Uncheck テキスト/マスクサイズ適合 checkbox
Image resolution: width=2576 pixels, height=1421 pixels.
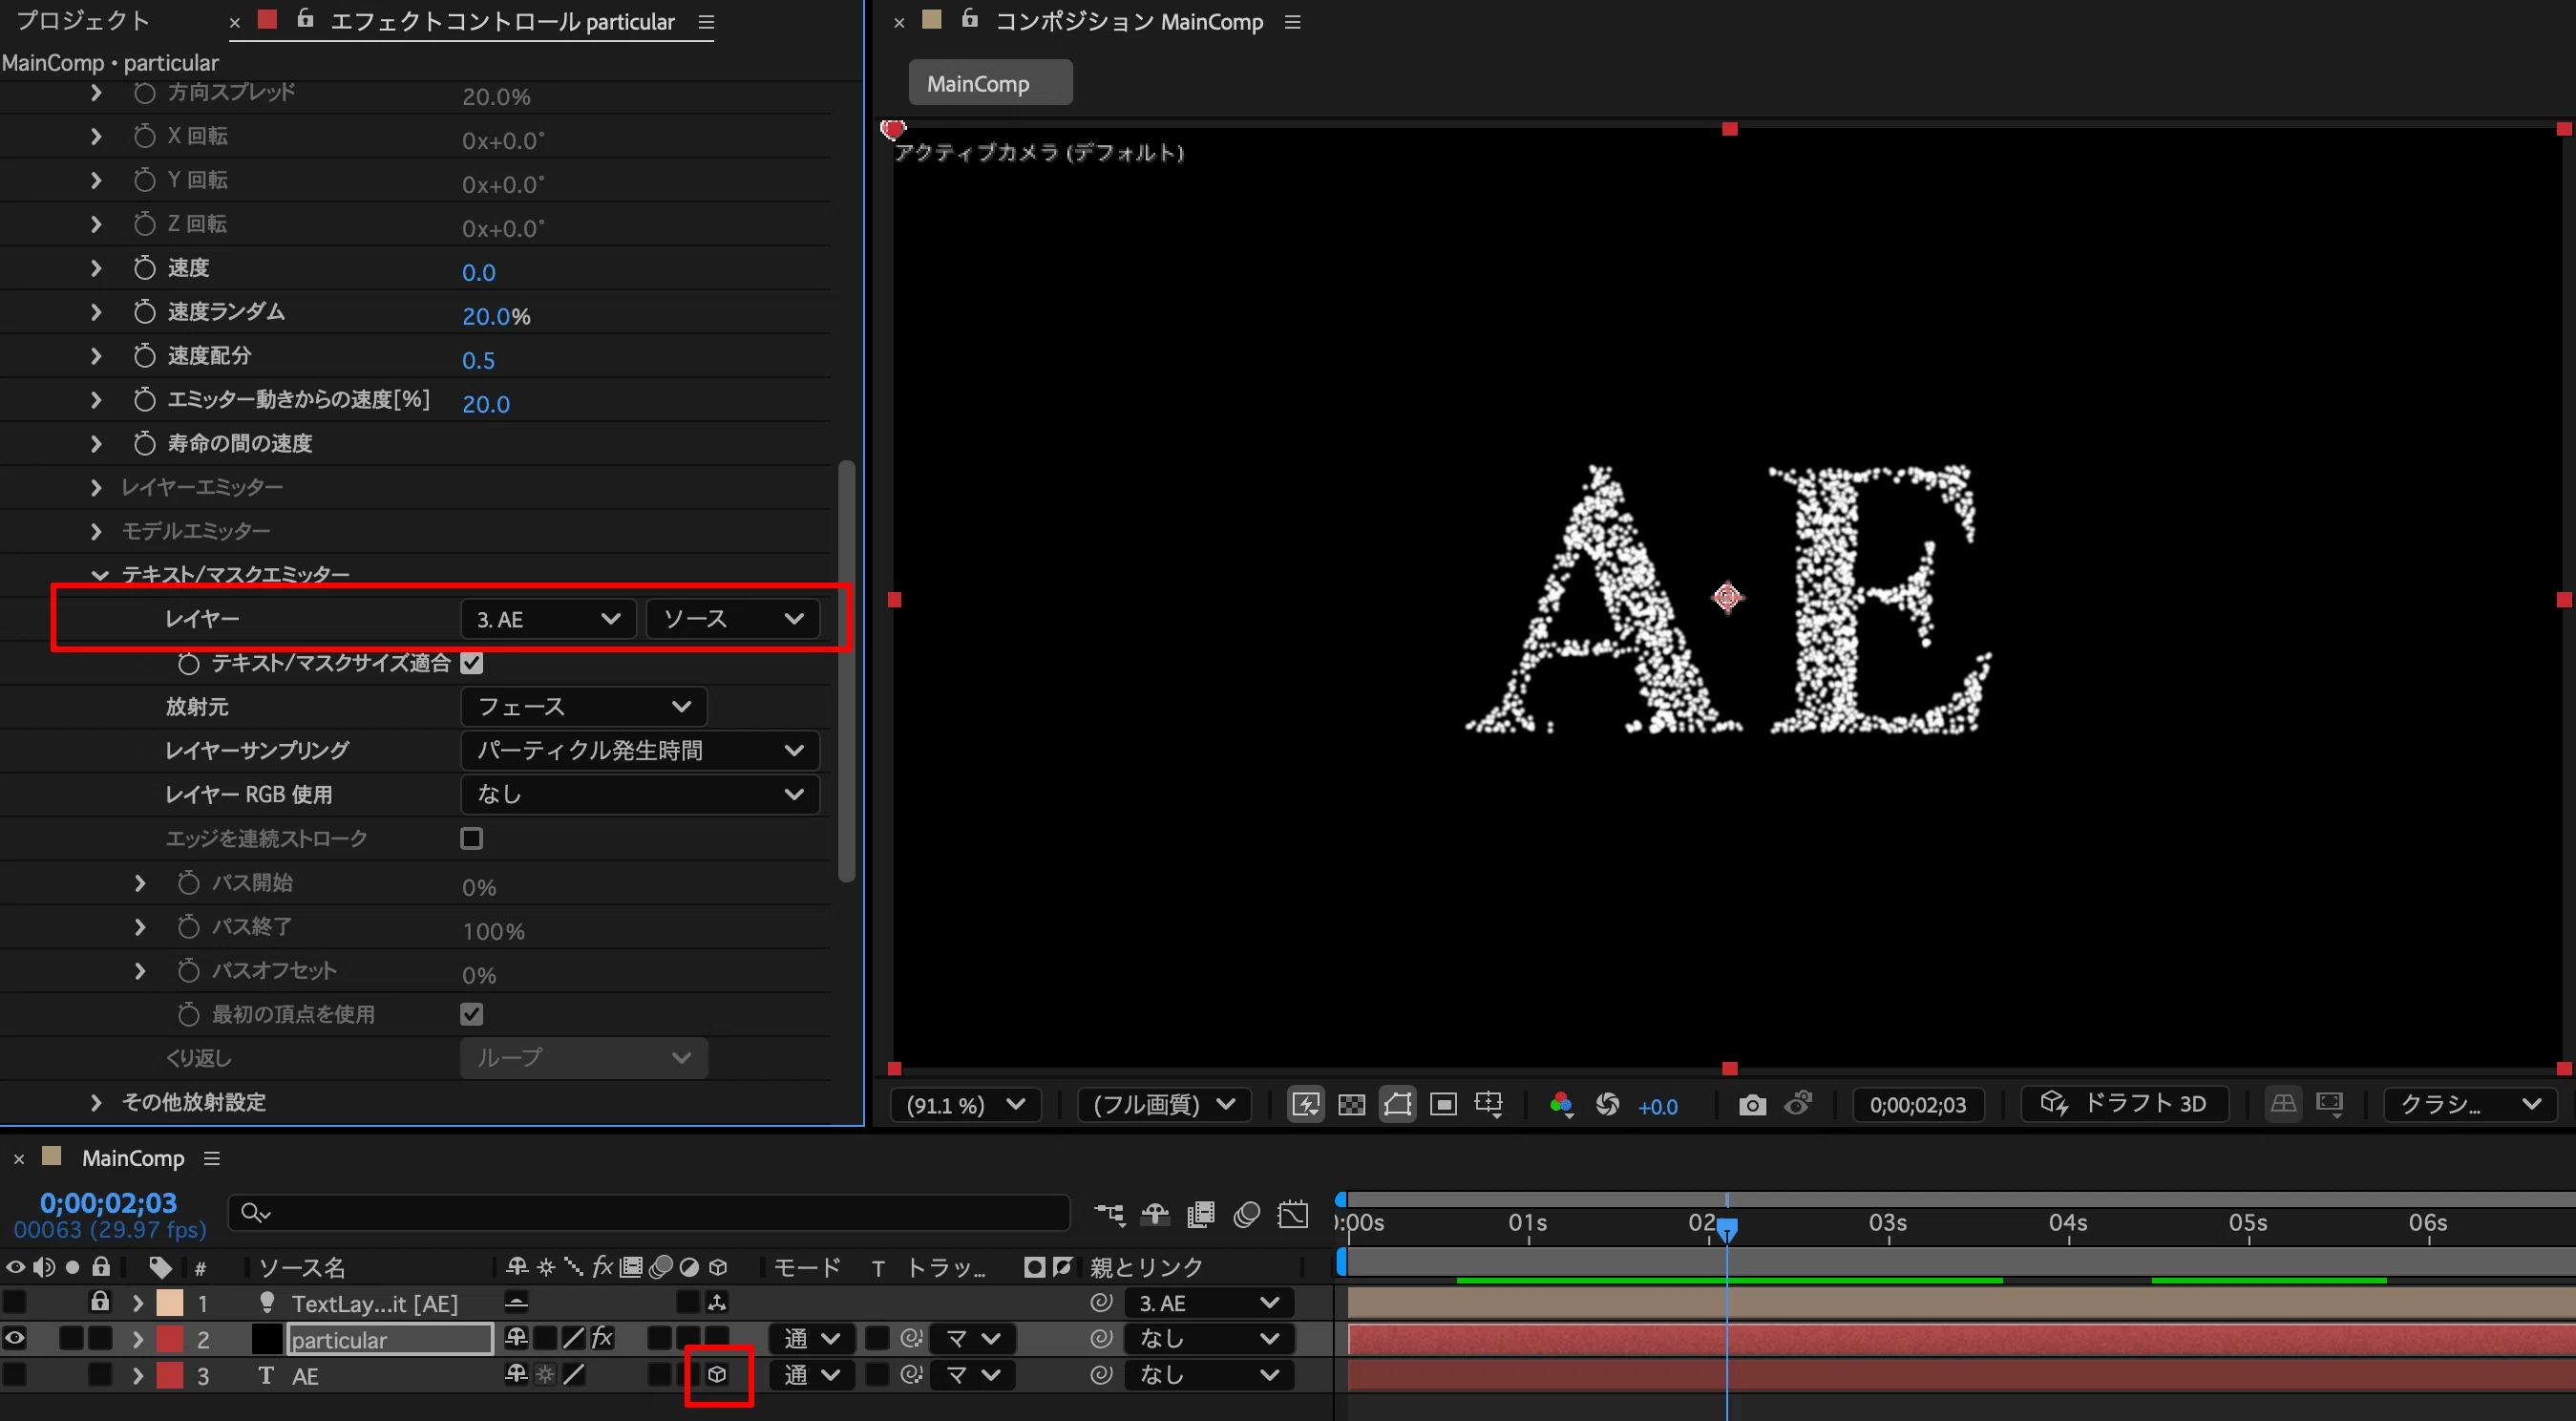tap(471, 663)
